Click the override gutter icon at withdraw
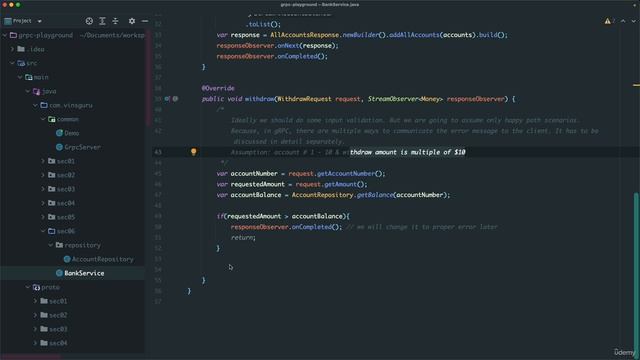The height and width of the screenshot is (360, 640). point(167,99)
